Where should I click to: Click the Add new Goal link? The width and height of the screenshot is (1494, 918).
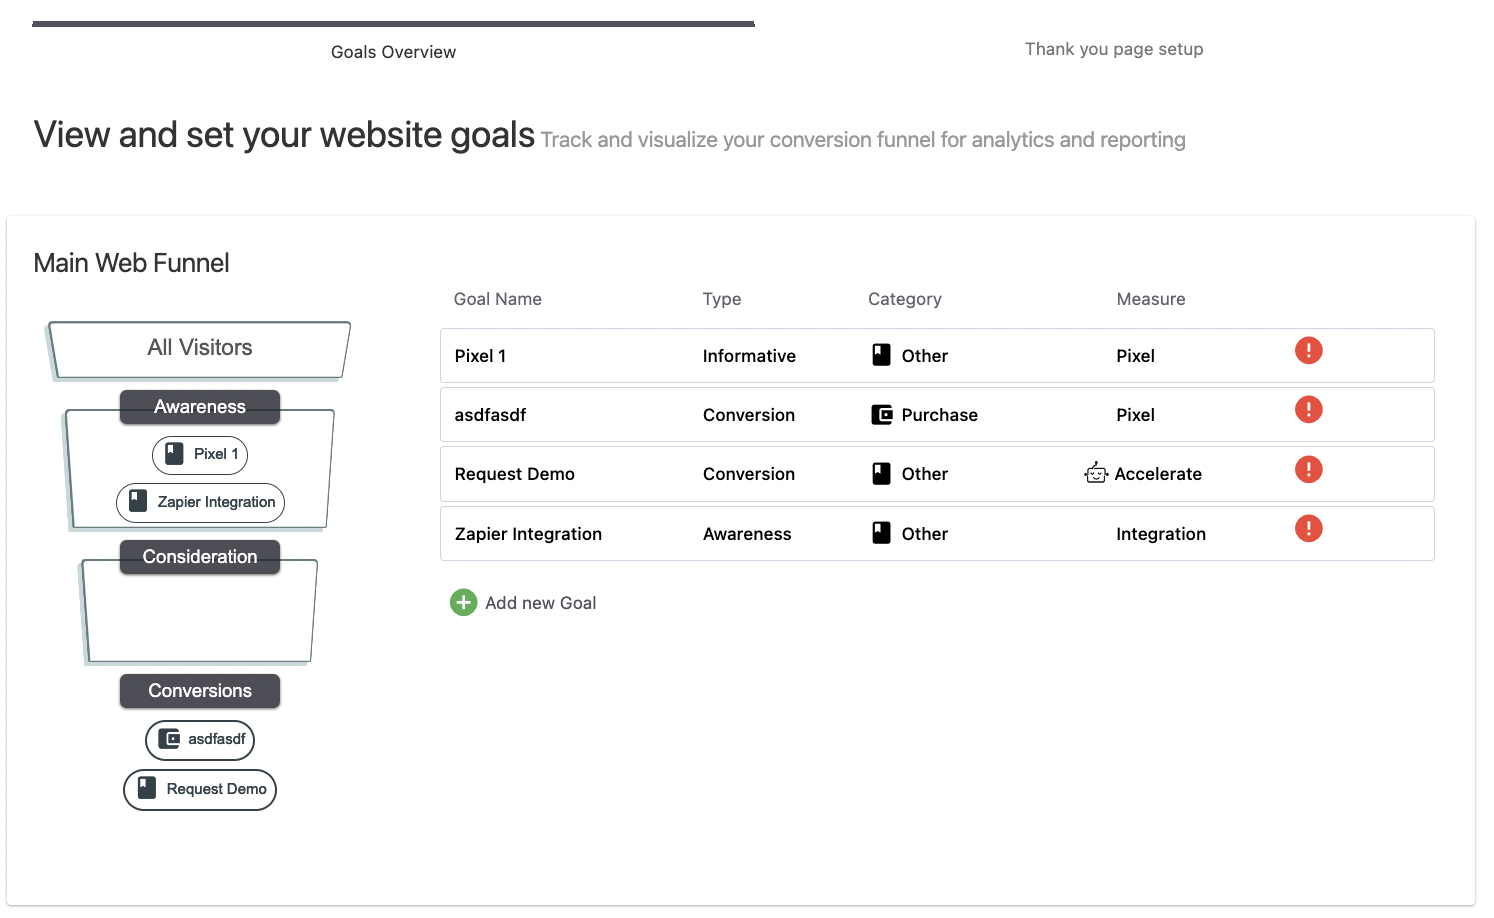pyautogui.click(x=540, y=603)
